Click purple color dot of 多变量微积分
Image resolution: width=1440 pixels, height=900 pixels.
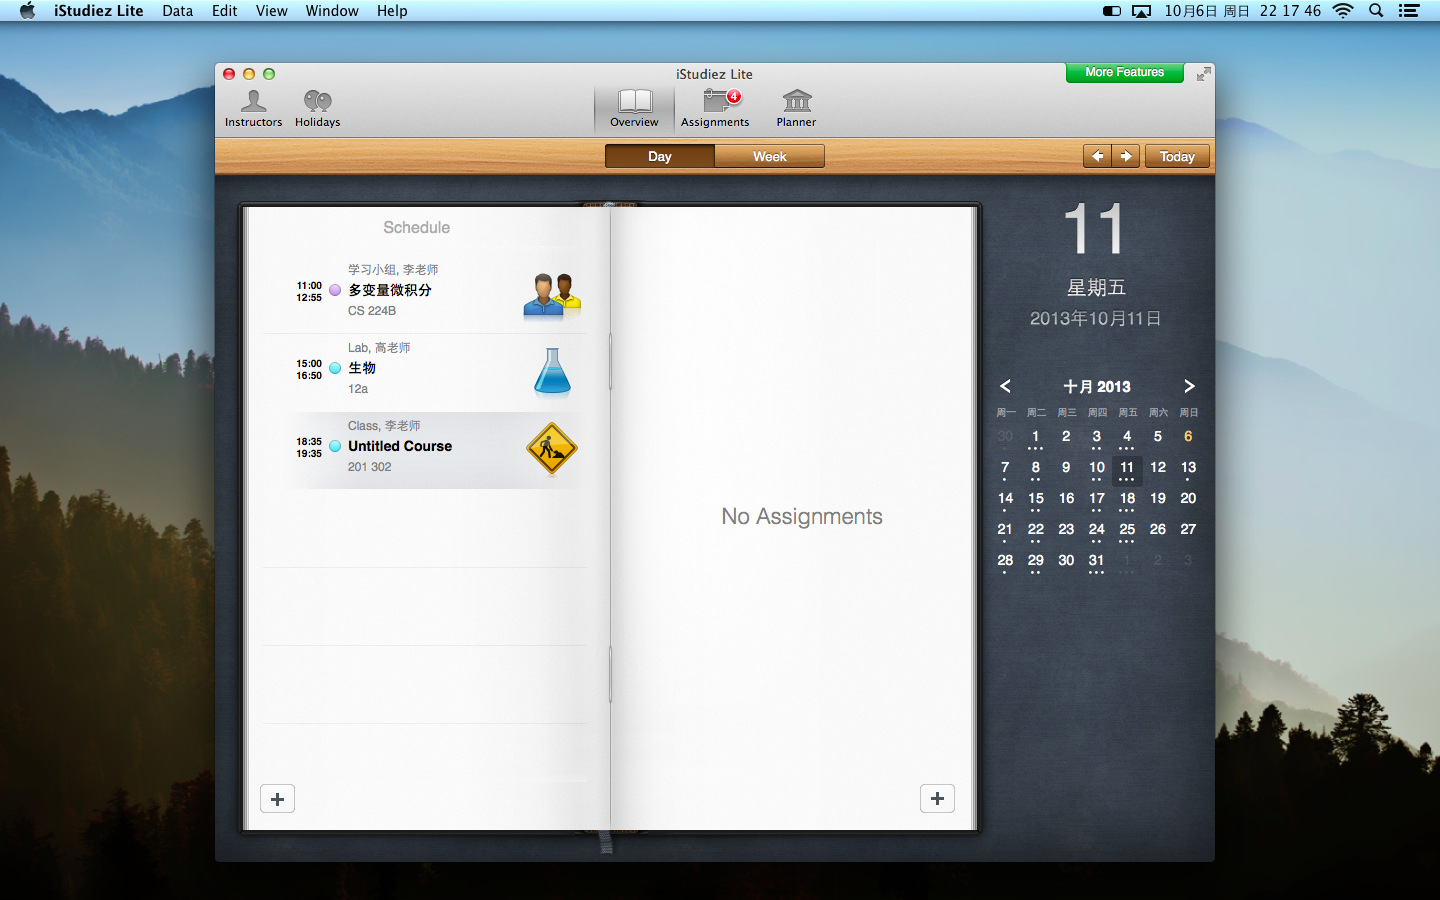[335, 290]
